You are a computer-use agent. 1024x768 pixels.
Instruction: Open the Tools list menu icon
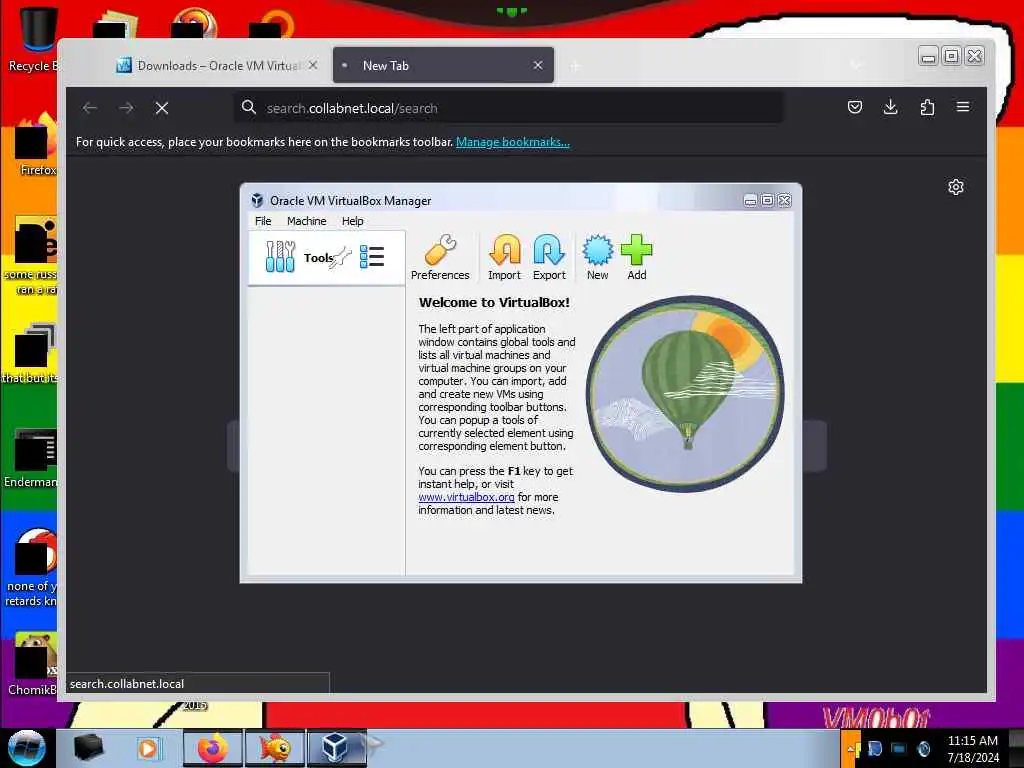click(x=372, y=257)
